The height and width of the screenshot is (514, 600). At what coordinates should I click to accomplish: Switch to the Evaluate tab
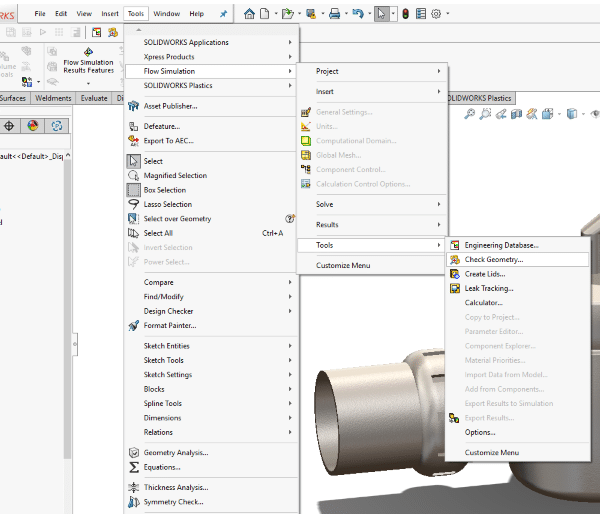[94, 98]
